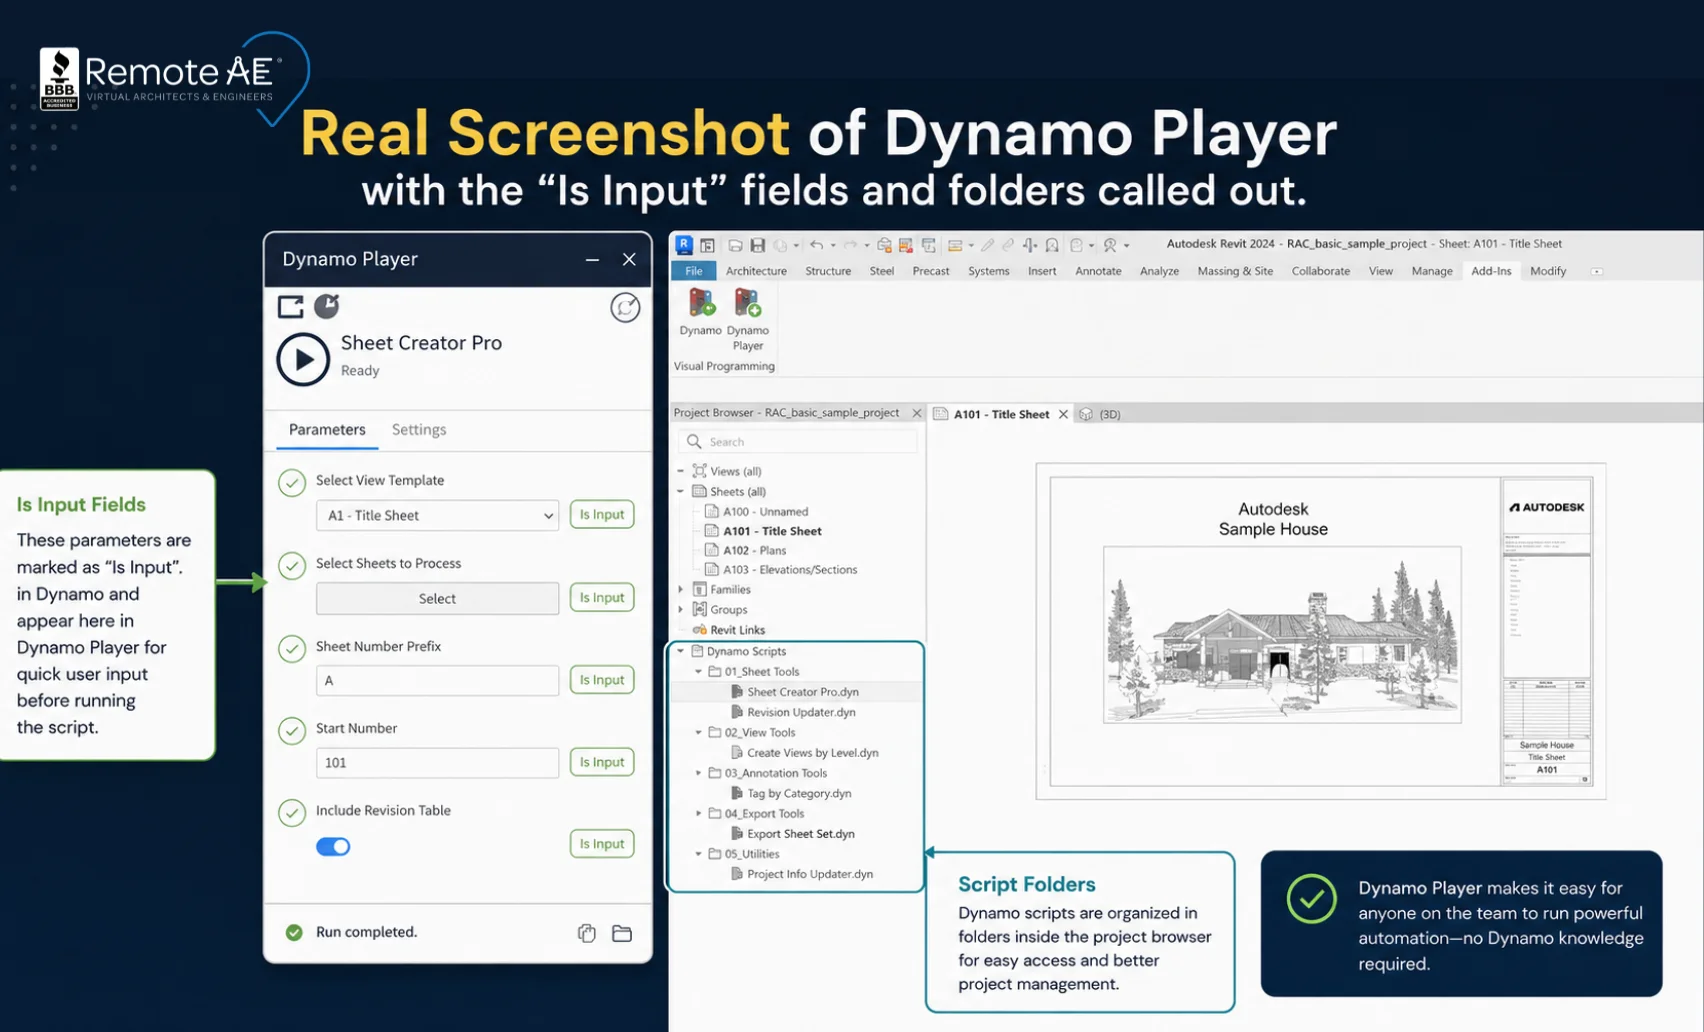Image resolution: width=1704 pixels, height=1032 pixels.
Task: Click check mark beside Select Sheets to Process
Action: click(292, 565)
